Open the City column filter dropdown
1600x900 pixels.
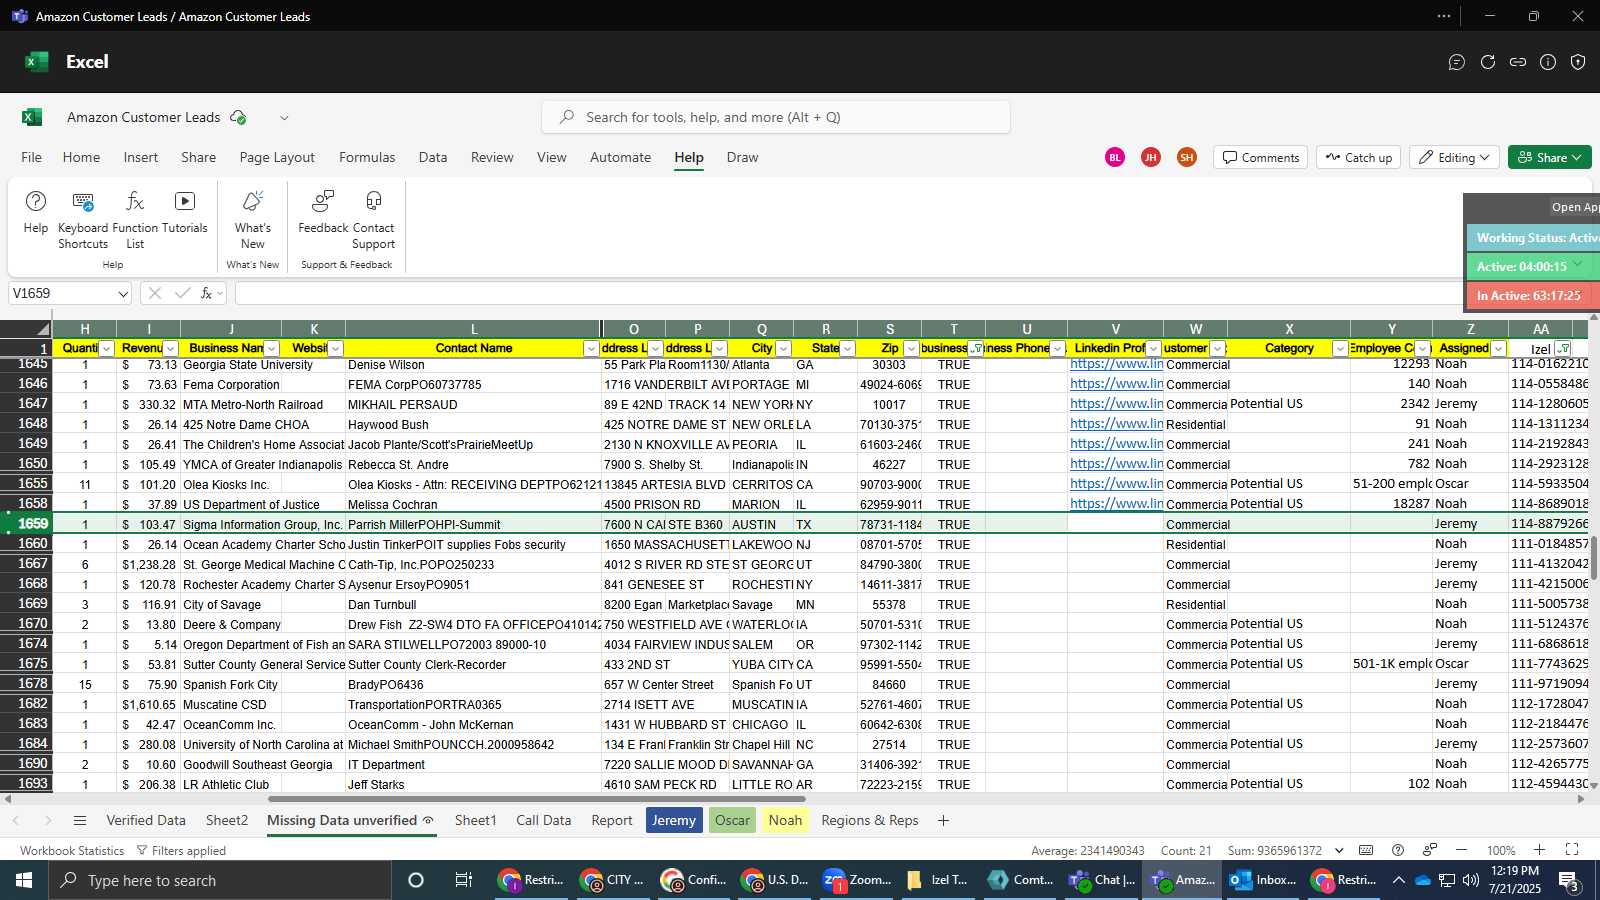784,348
